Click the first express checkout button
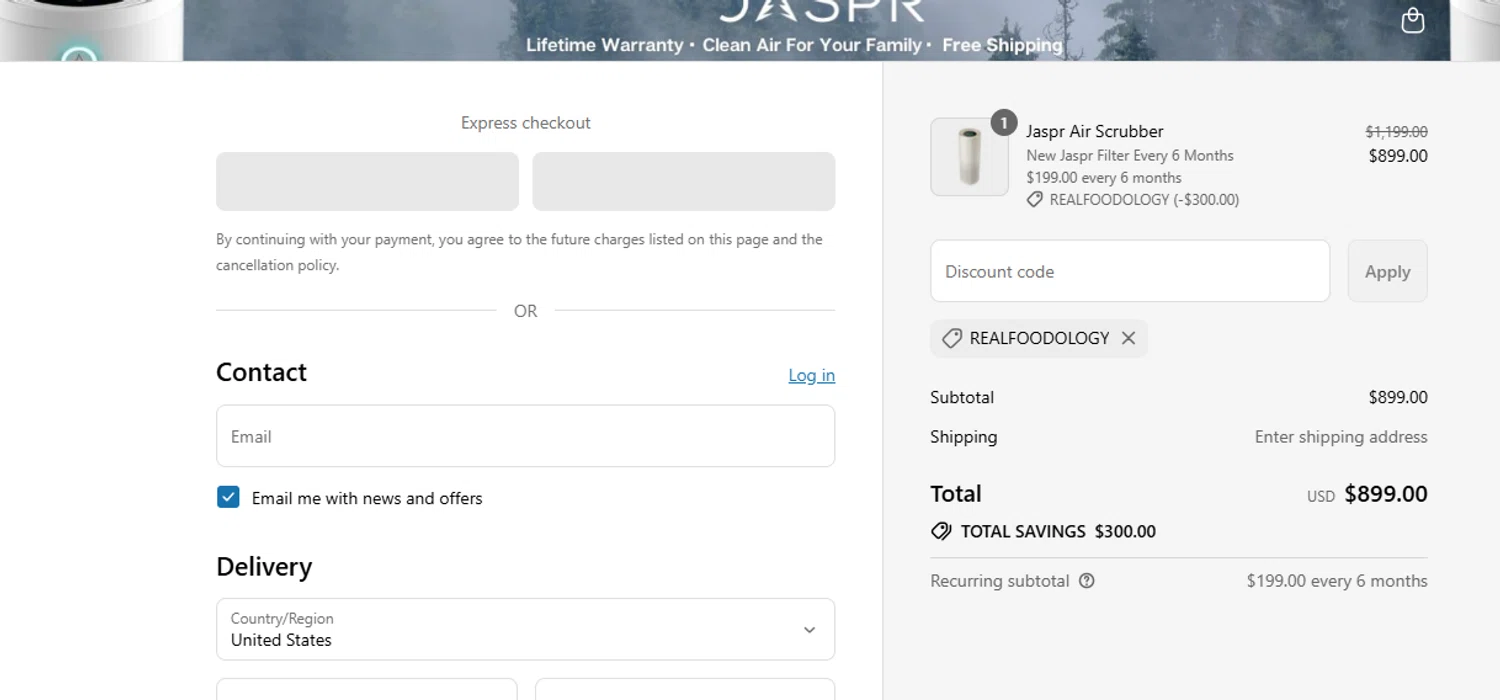Screen dimensions: 1500x700 click(x=367, y=181)
